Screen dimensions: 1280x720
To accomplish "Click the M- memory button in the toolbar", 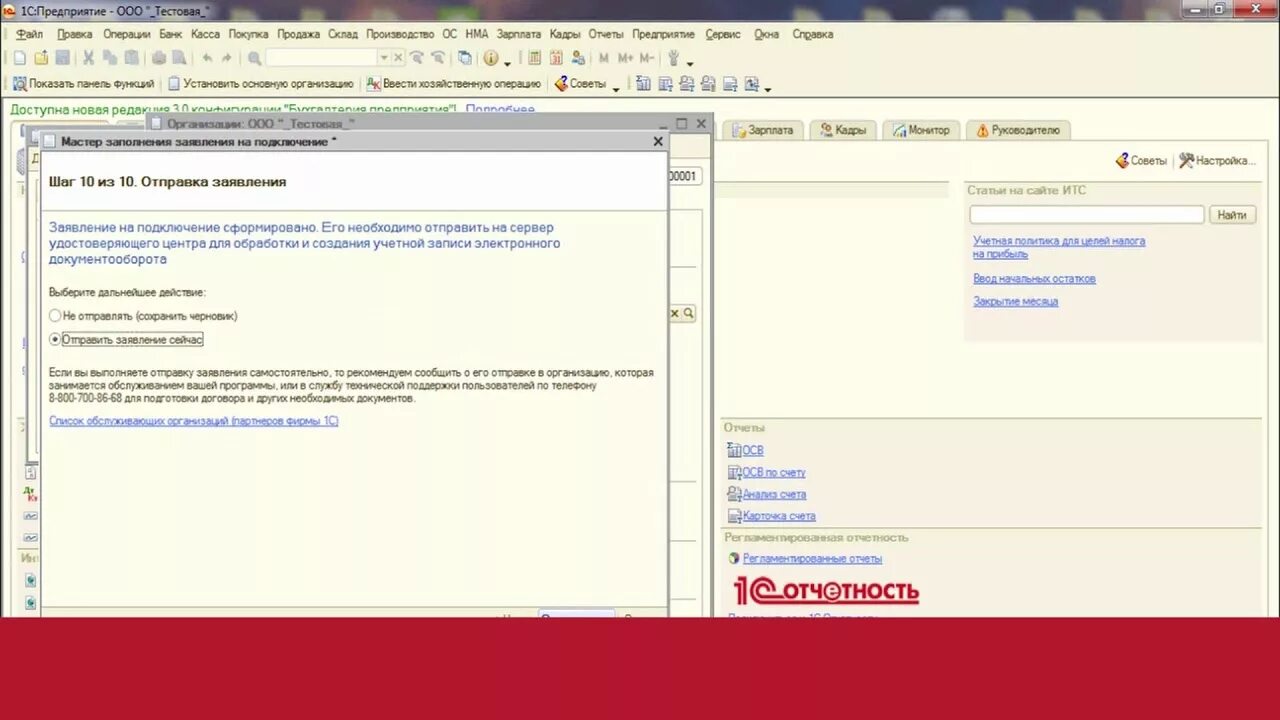I will 647,58.
